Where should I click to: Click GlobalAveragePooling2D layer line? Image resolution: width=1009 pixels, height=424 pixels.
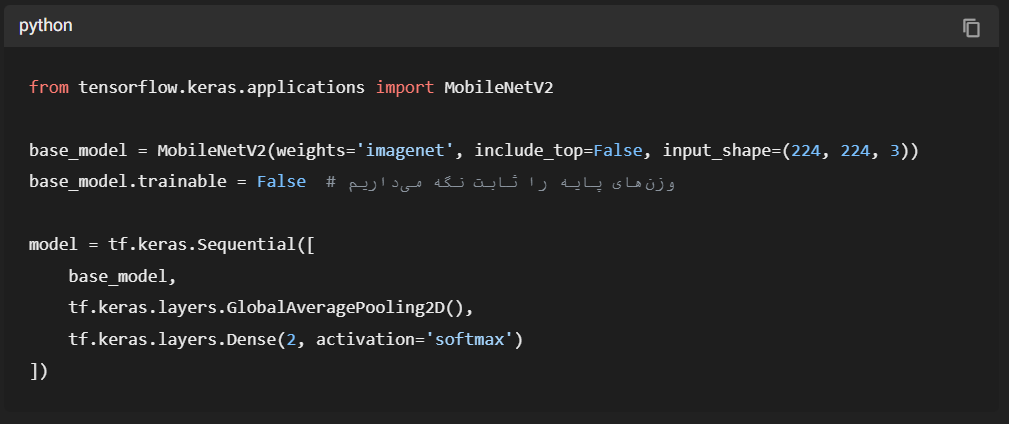(x=271, y=308)
